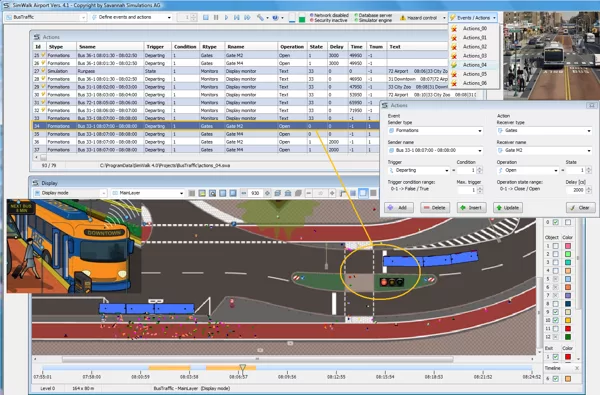Click the fast-forward playback icon
Screen dimensions: 600x395
(x=247, y=18)
